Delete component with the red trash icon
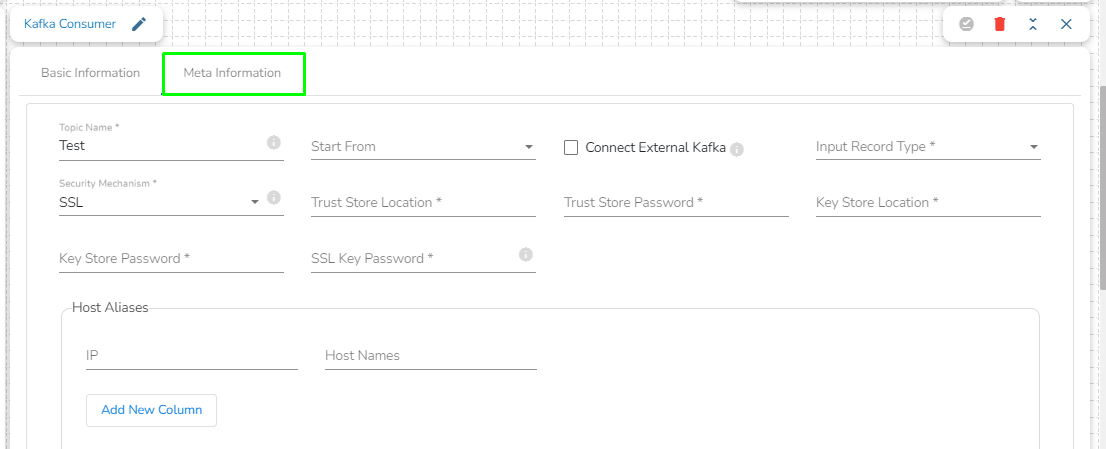Image resolution: width=1106 pixels, height=449 pixels. (999, 24)
